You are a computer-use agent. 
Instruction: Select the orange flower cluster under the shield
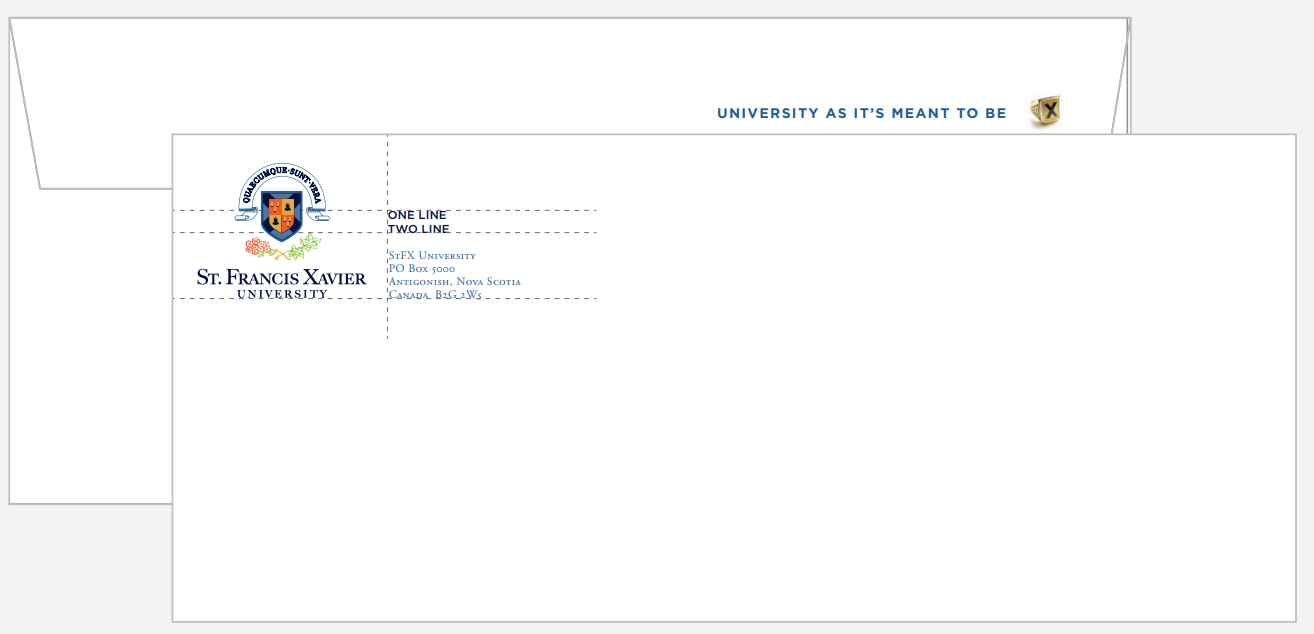point(259,246)
